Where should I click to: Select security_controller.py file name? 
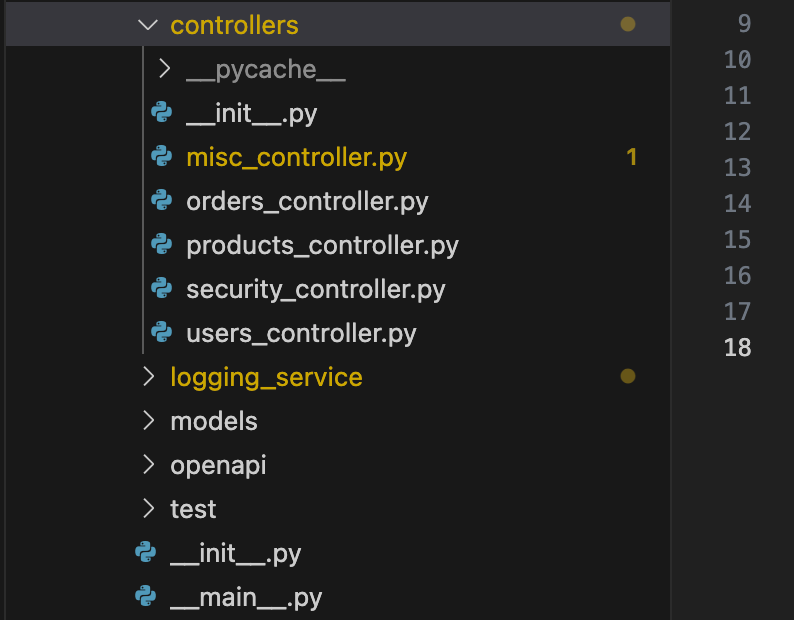315,289
